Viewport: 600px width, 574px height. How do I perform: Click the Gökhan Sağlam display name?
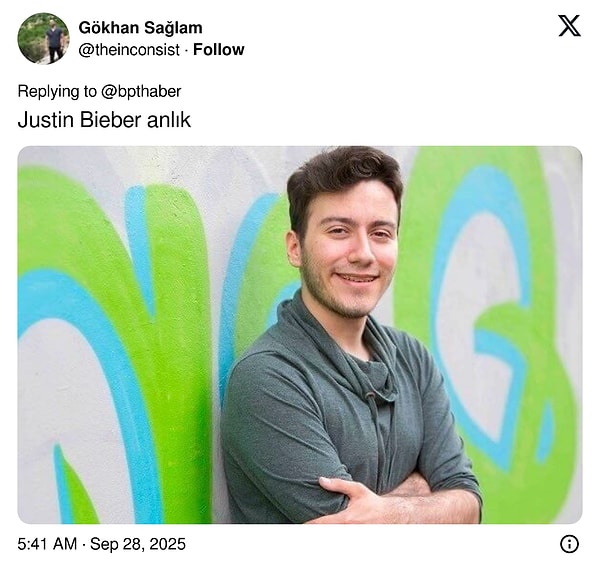(140, 28)
